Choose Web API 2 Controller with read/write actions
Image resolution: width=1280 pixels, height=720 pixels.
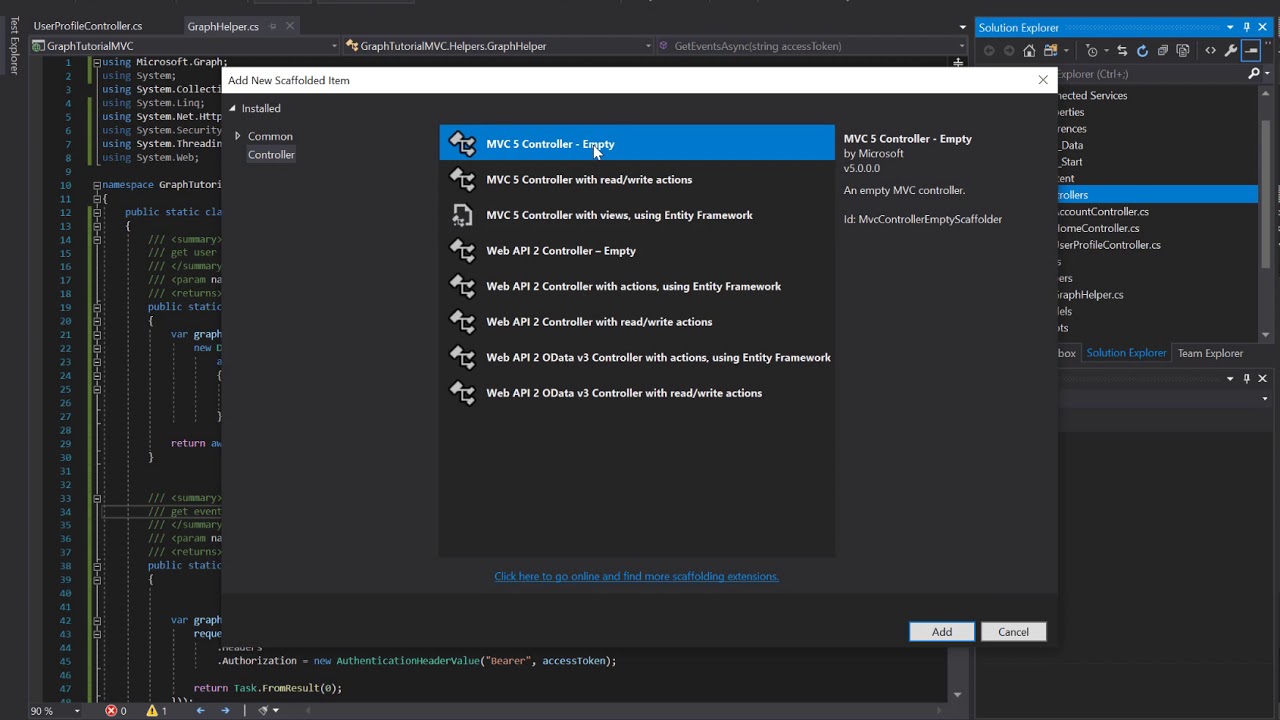click(637, 321)
